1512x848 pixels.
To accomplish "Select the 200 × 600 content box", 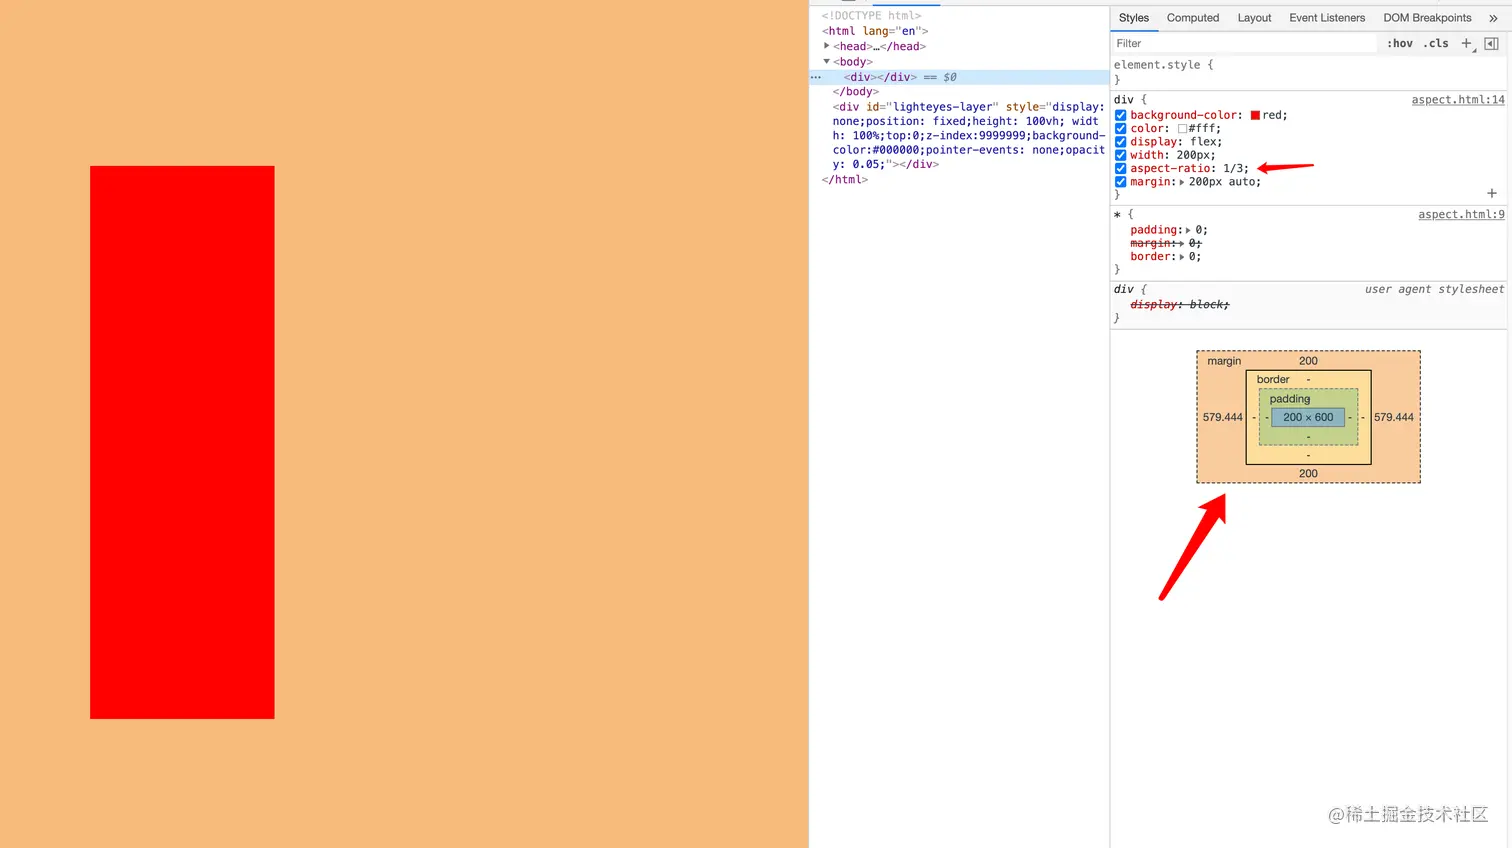I will pos(1308,417).
